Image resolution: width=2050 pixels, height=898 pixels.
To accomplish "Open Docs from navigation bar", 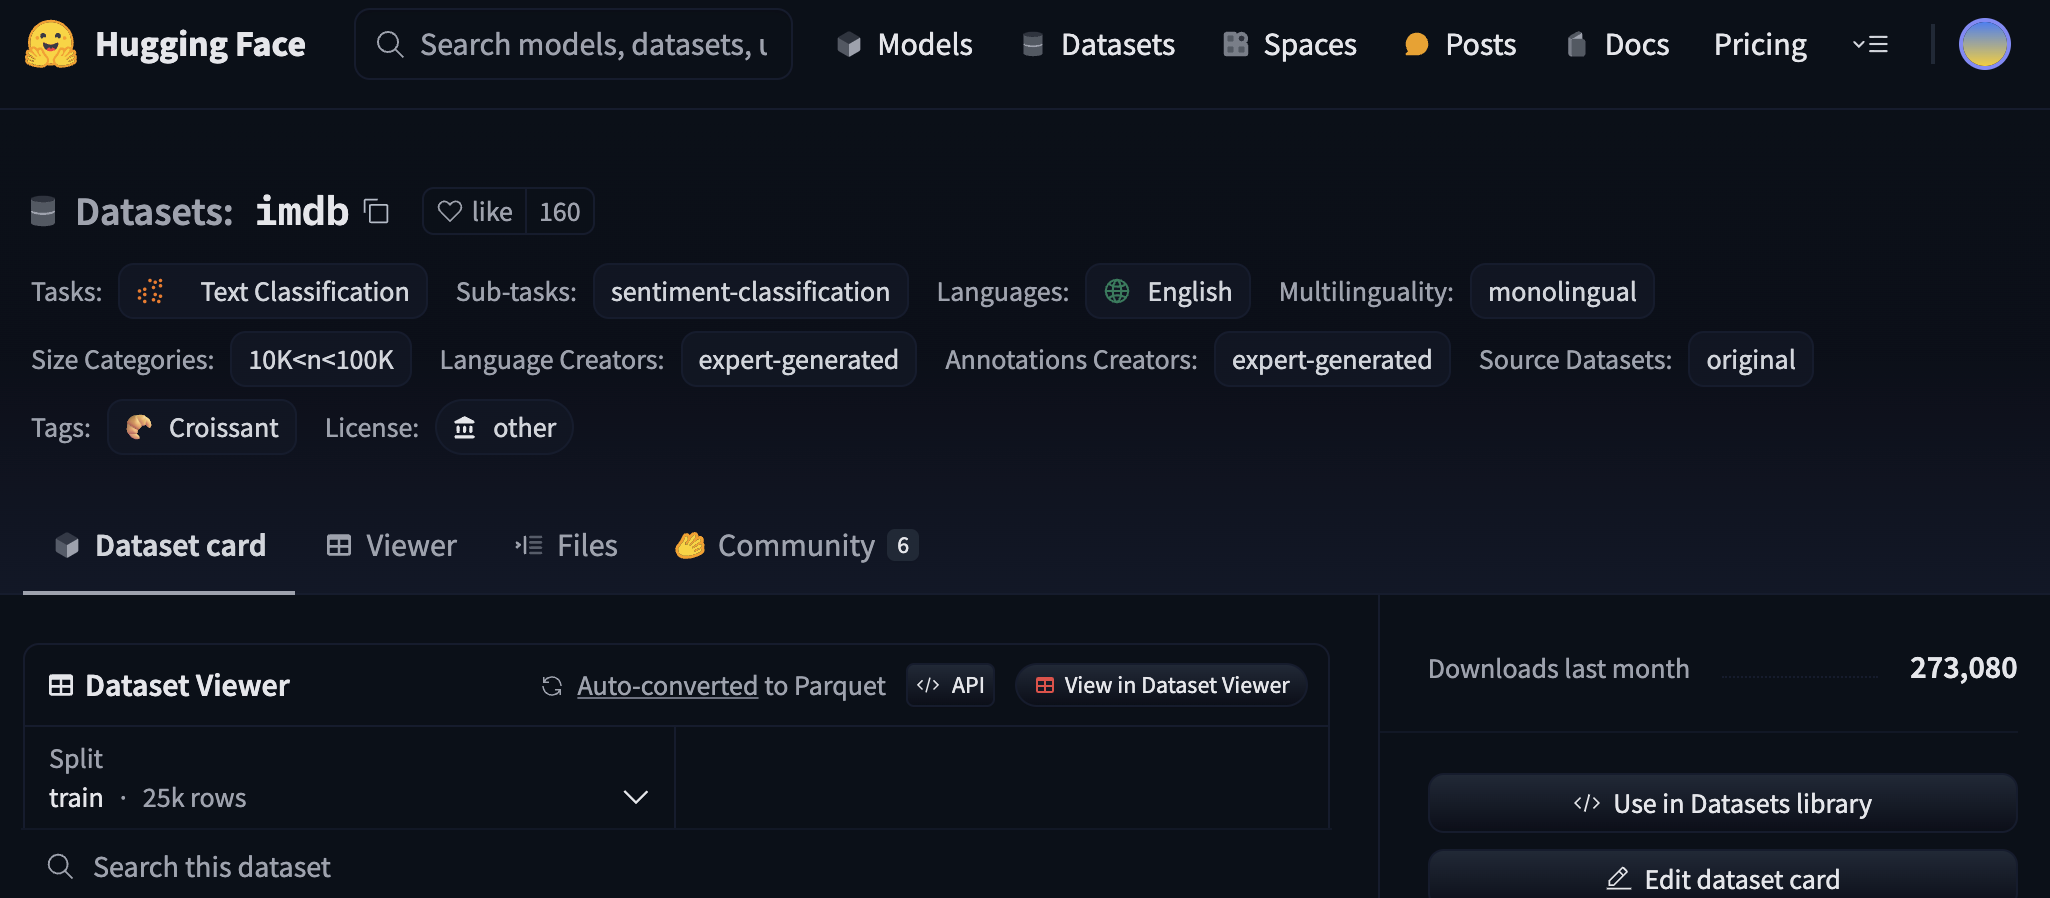I will (1617, 44).
